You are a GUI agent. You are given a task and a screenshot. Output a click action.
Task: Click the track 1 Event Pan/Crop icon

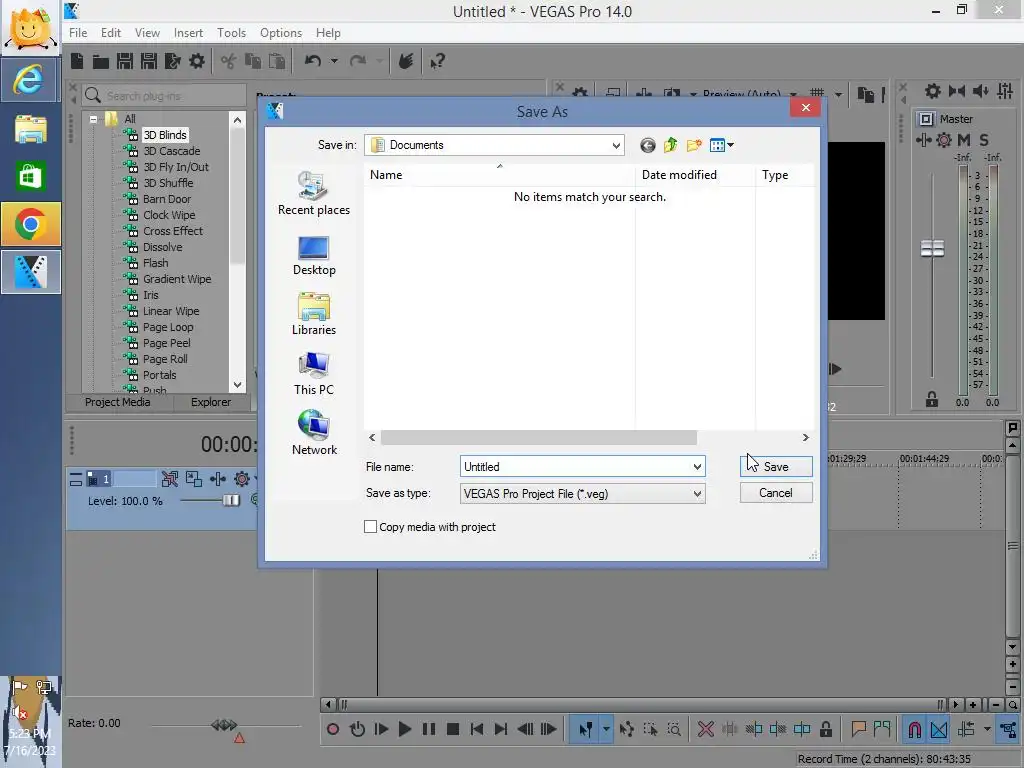click(x=193, y=479)
